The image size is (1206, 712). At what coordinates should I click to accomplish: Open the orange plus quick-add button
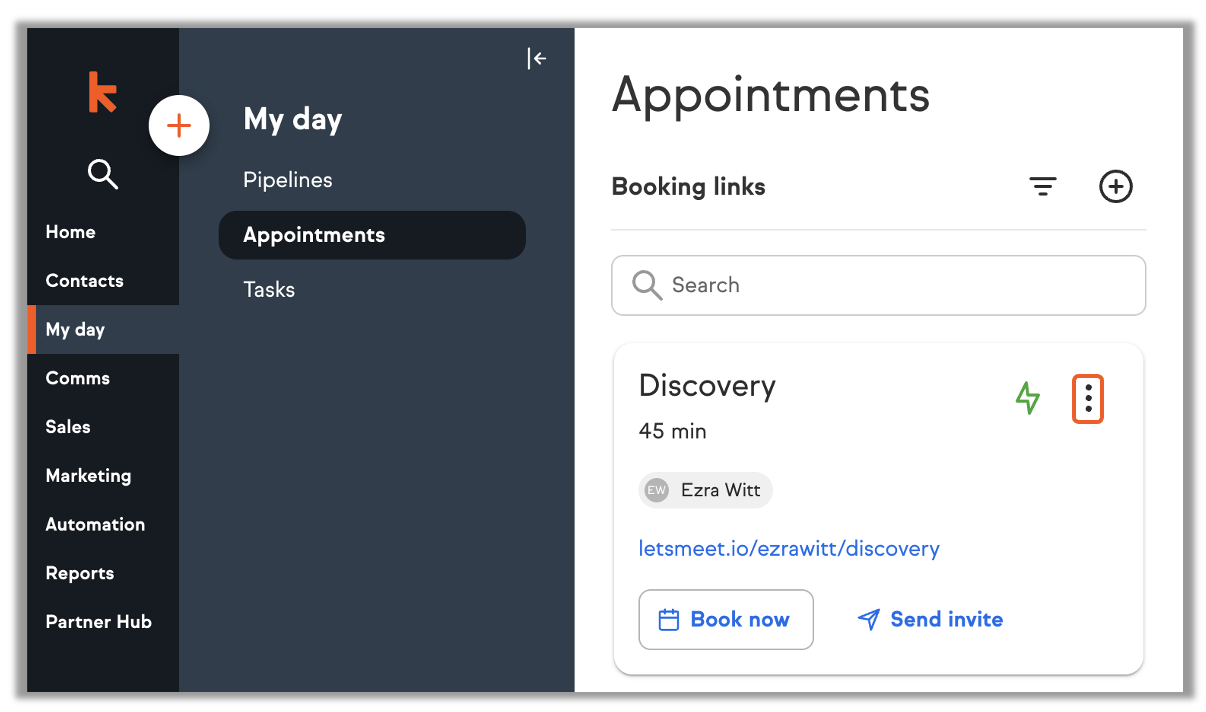(x=179, y=126)
